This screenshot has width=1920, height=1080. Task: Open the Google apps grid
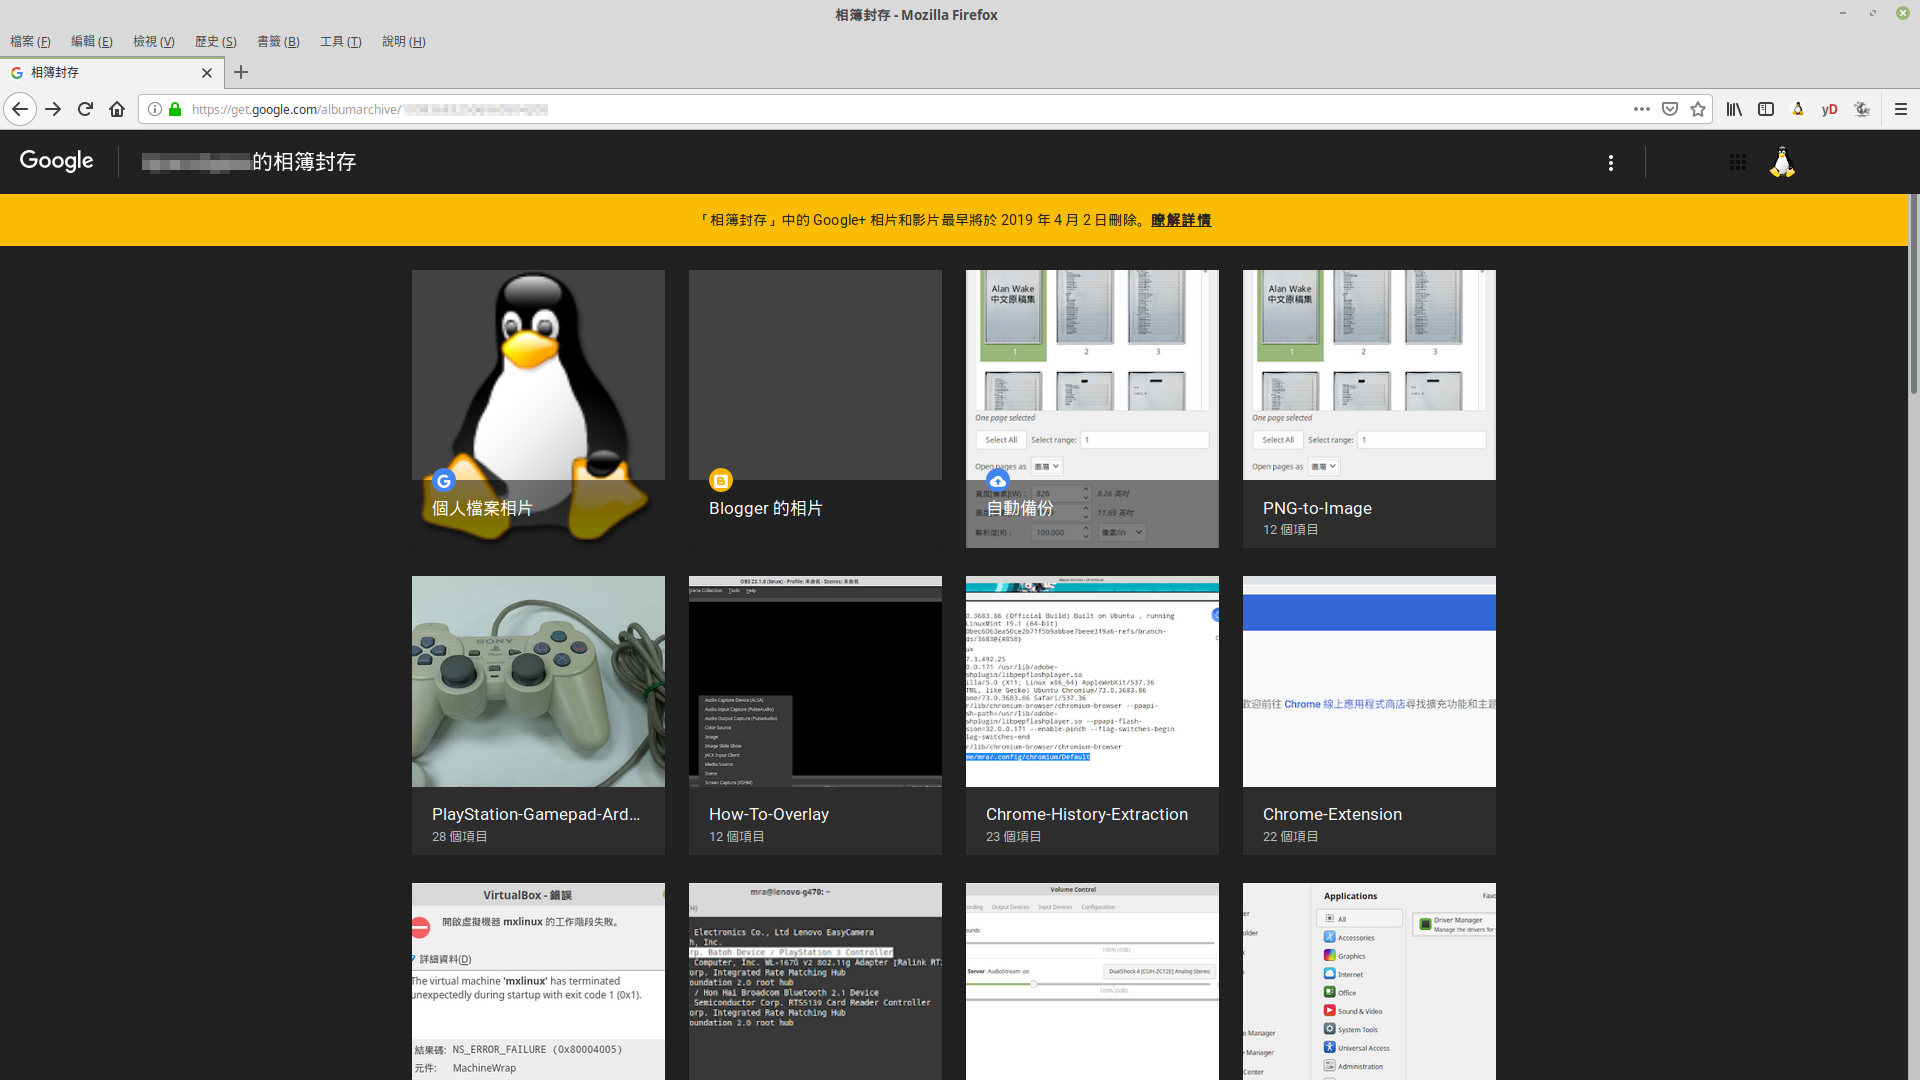[1738, 162]
